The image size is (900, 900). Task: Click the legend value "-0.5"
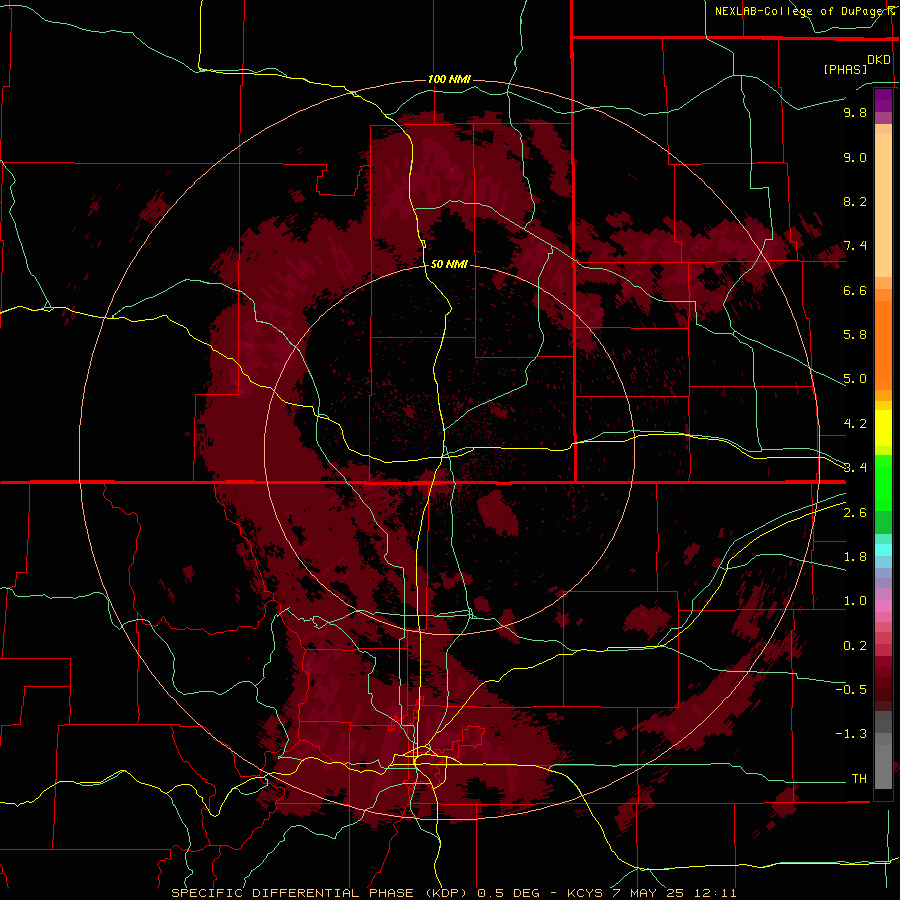(x=851, y=690)
